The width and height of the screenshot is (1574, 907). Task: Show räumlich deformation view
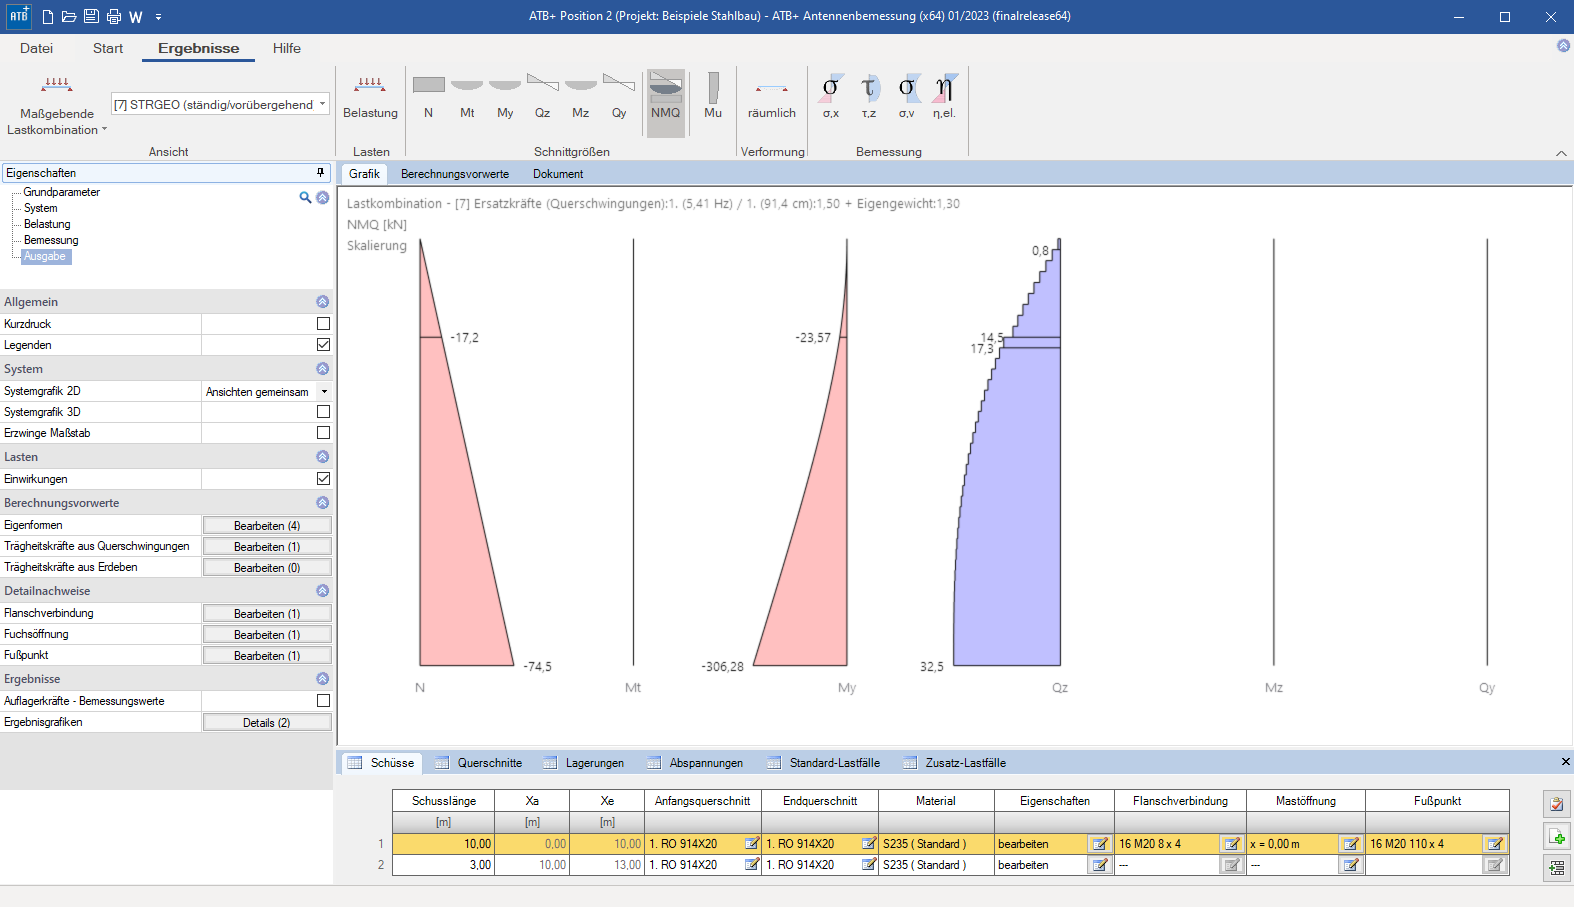pyautogui.click(x=772, y=96)
